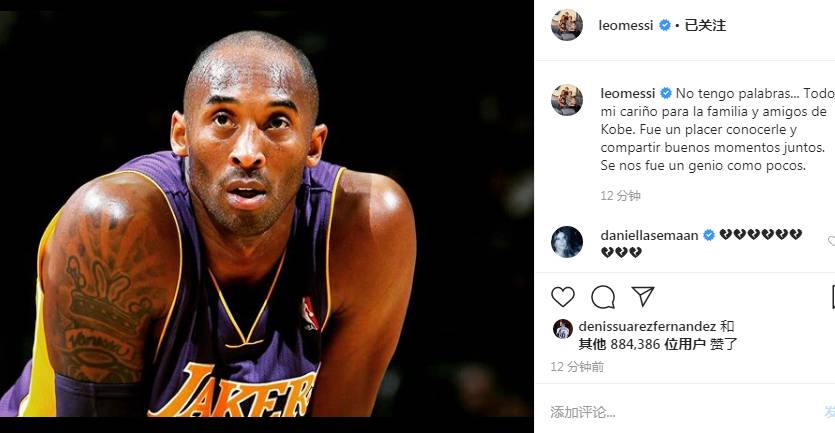Click the 12 分钟前 post timestamp
The width and height of the screenshot is (835, 433).
577,366
